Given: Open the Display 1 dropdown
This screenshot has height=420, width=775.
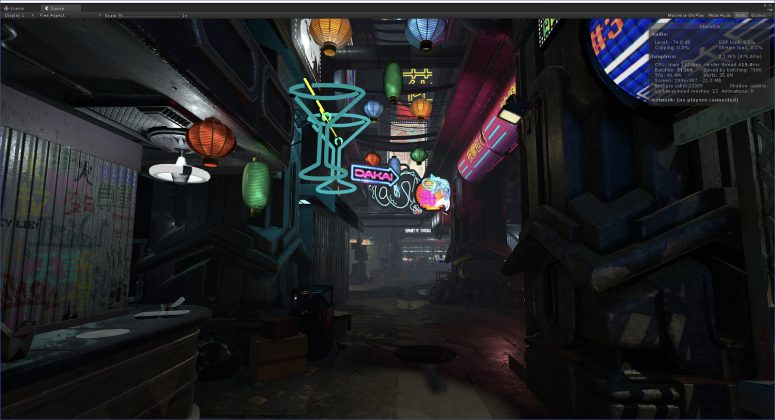Looking at the screenshot, I should click(x=15, y=16).
